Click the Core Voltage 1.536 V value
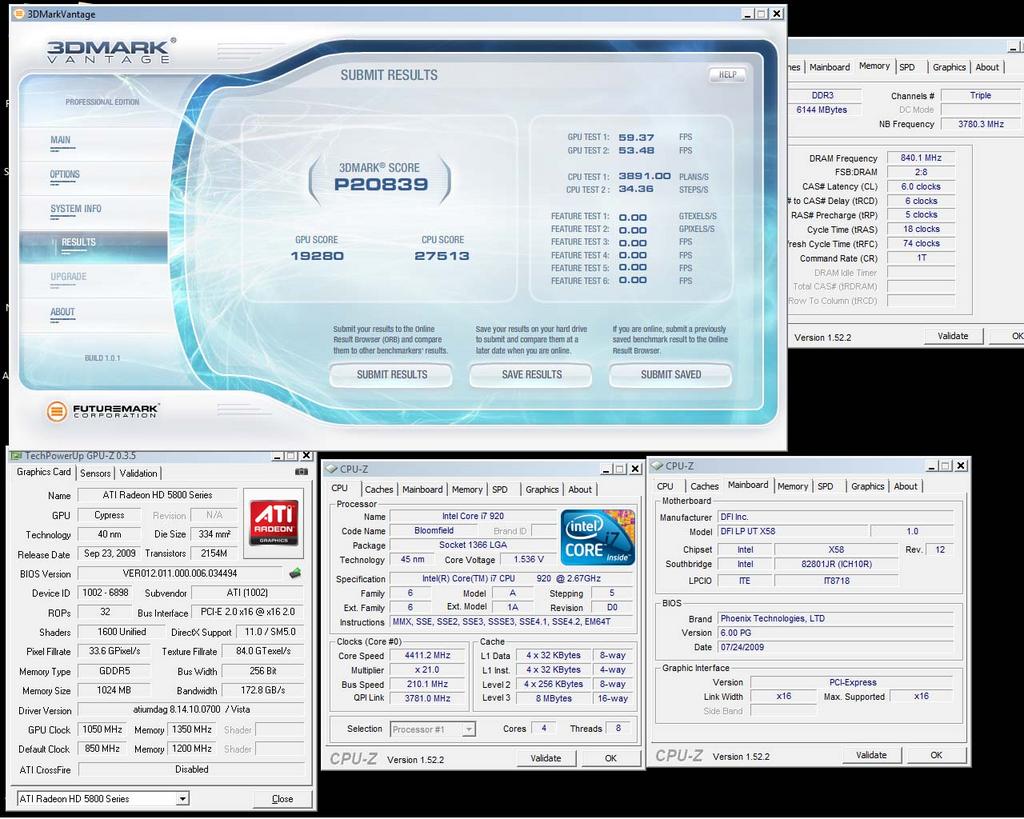The image size is (1024, 819). tap(529, 559)
